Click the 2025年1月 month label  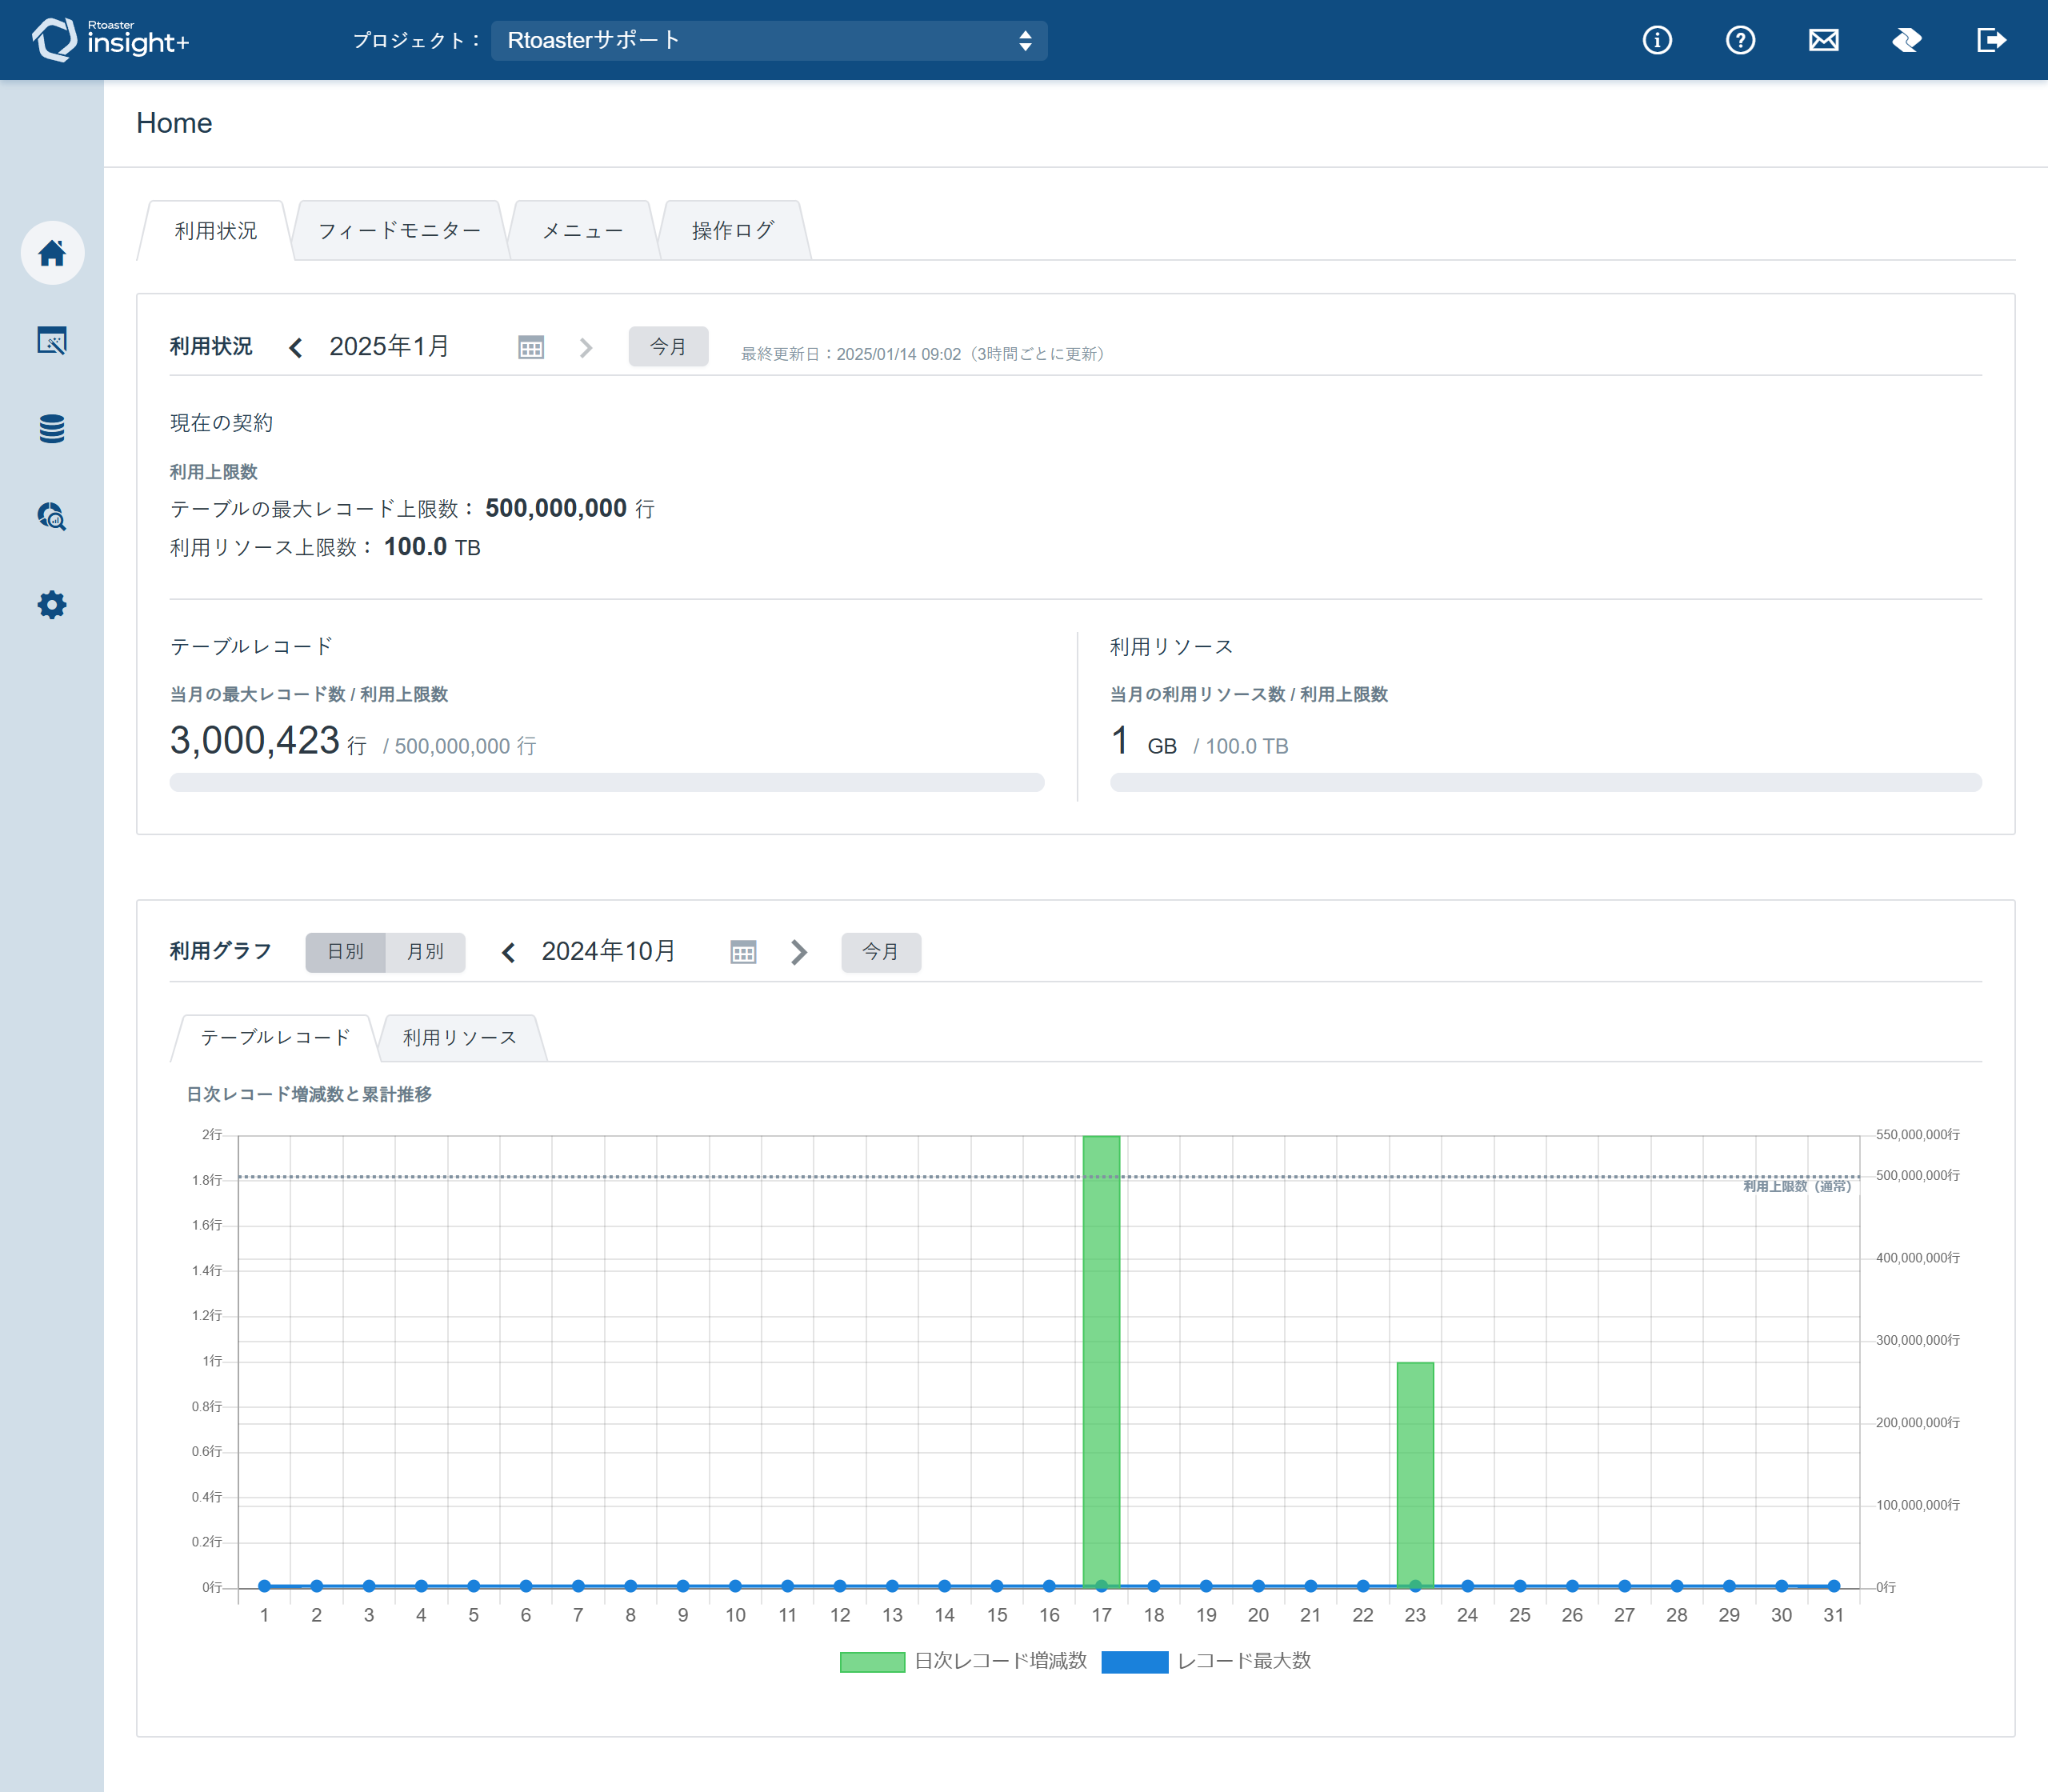389,347
